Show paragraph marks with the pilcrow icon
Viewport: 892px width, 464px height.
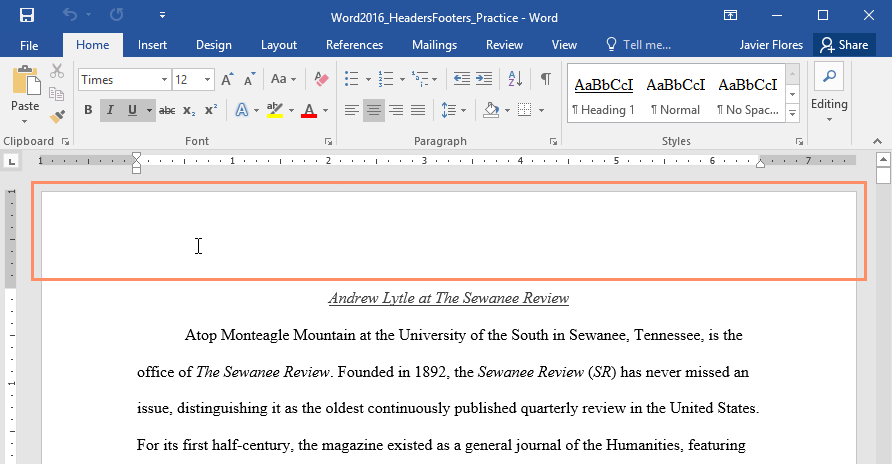tap(545, 79)
